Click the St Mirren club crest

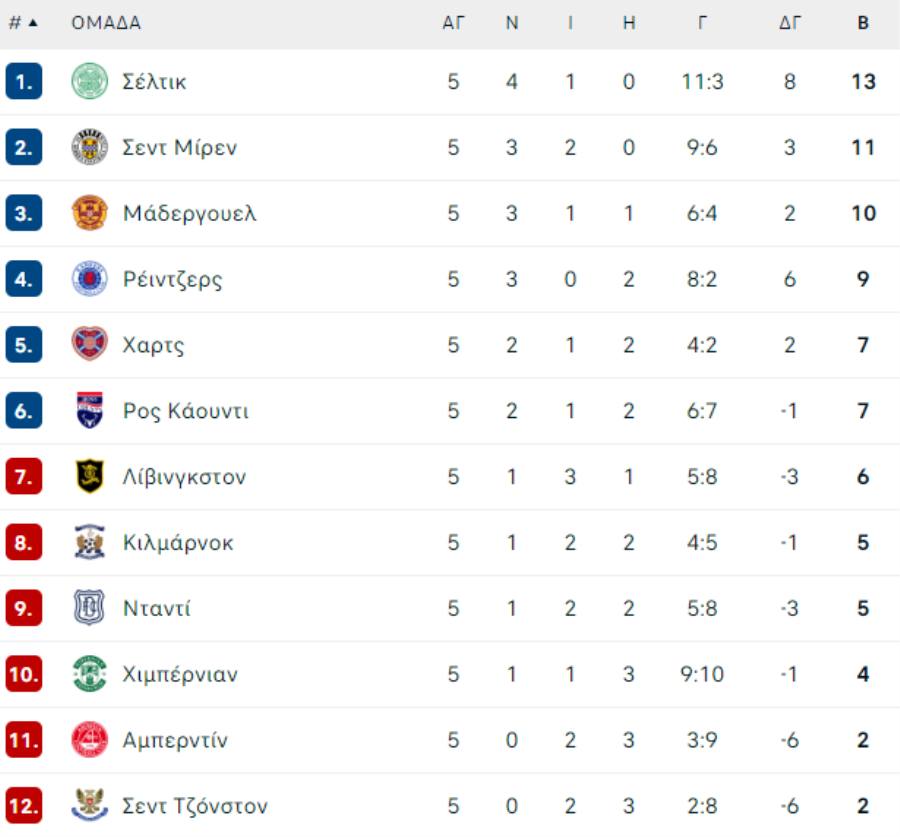coord(90,147)
